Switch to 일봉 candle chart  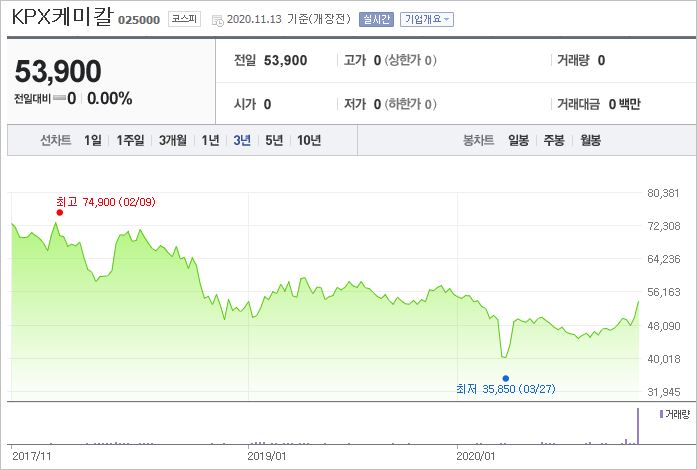518,141
